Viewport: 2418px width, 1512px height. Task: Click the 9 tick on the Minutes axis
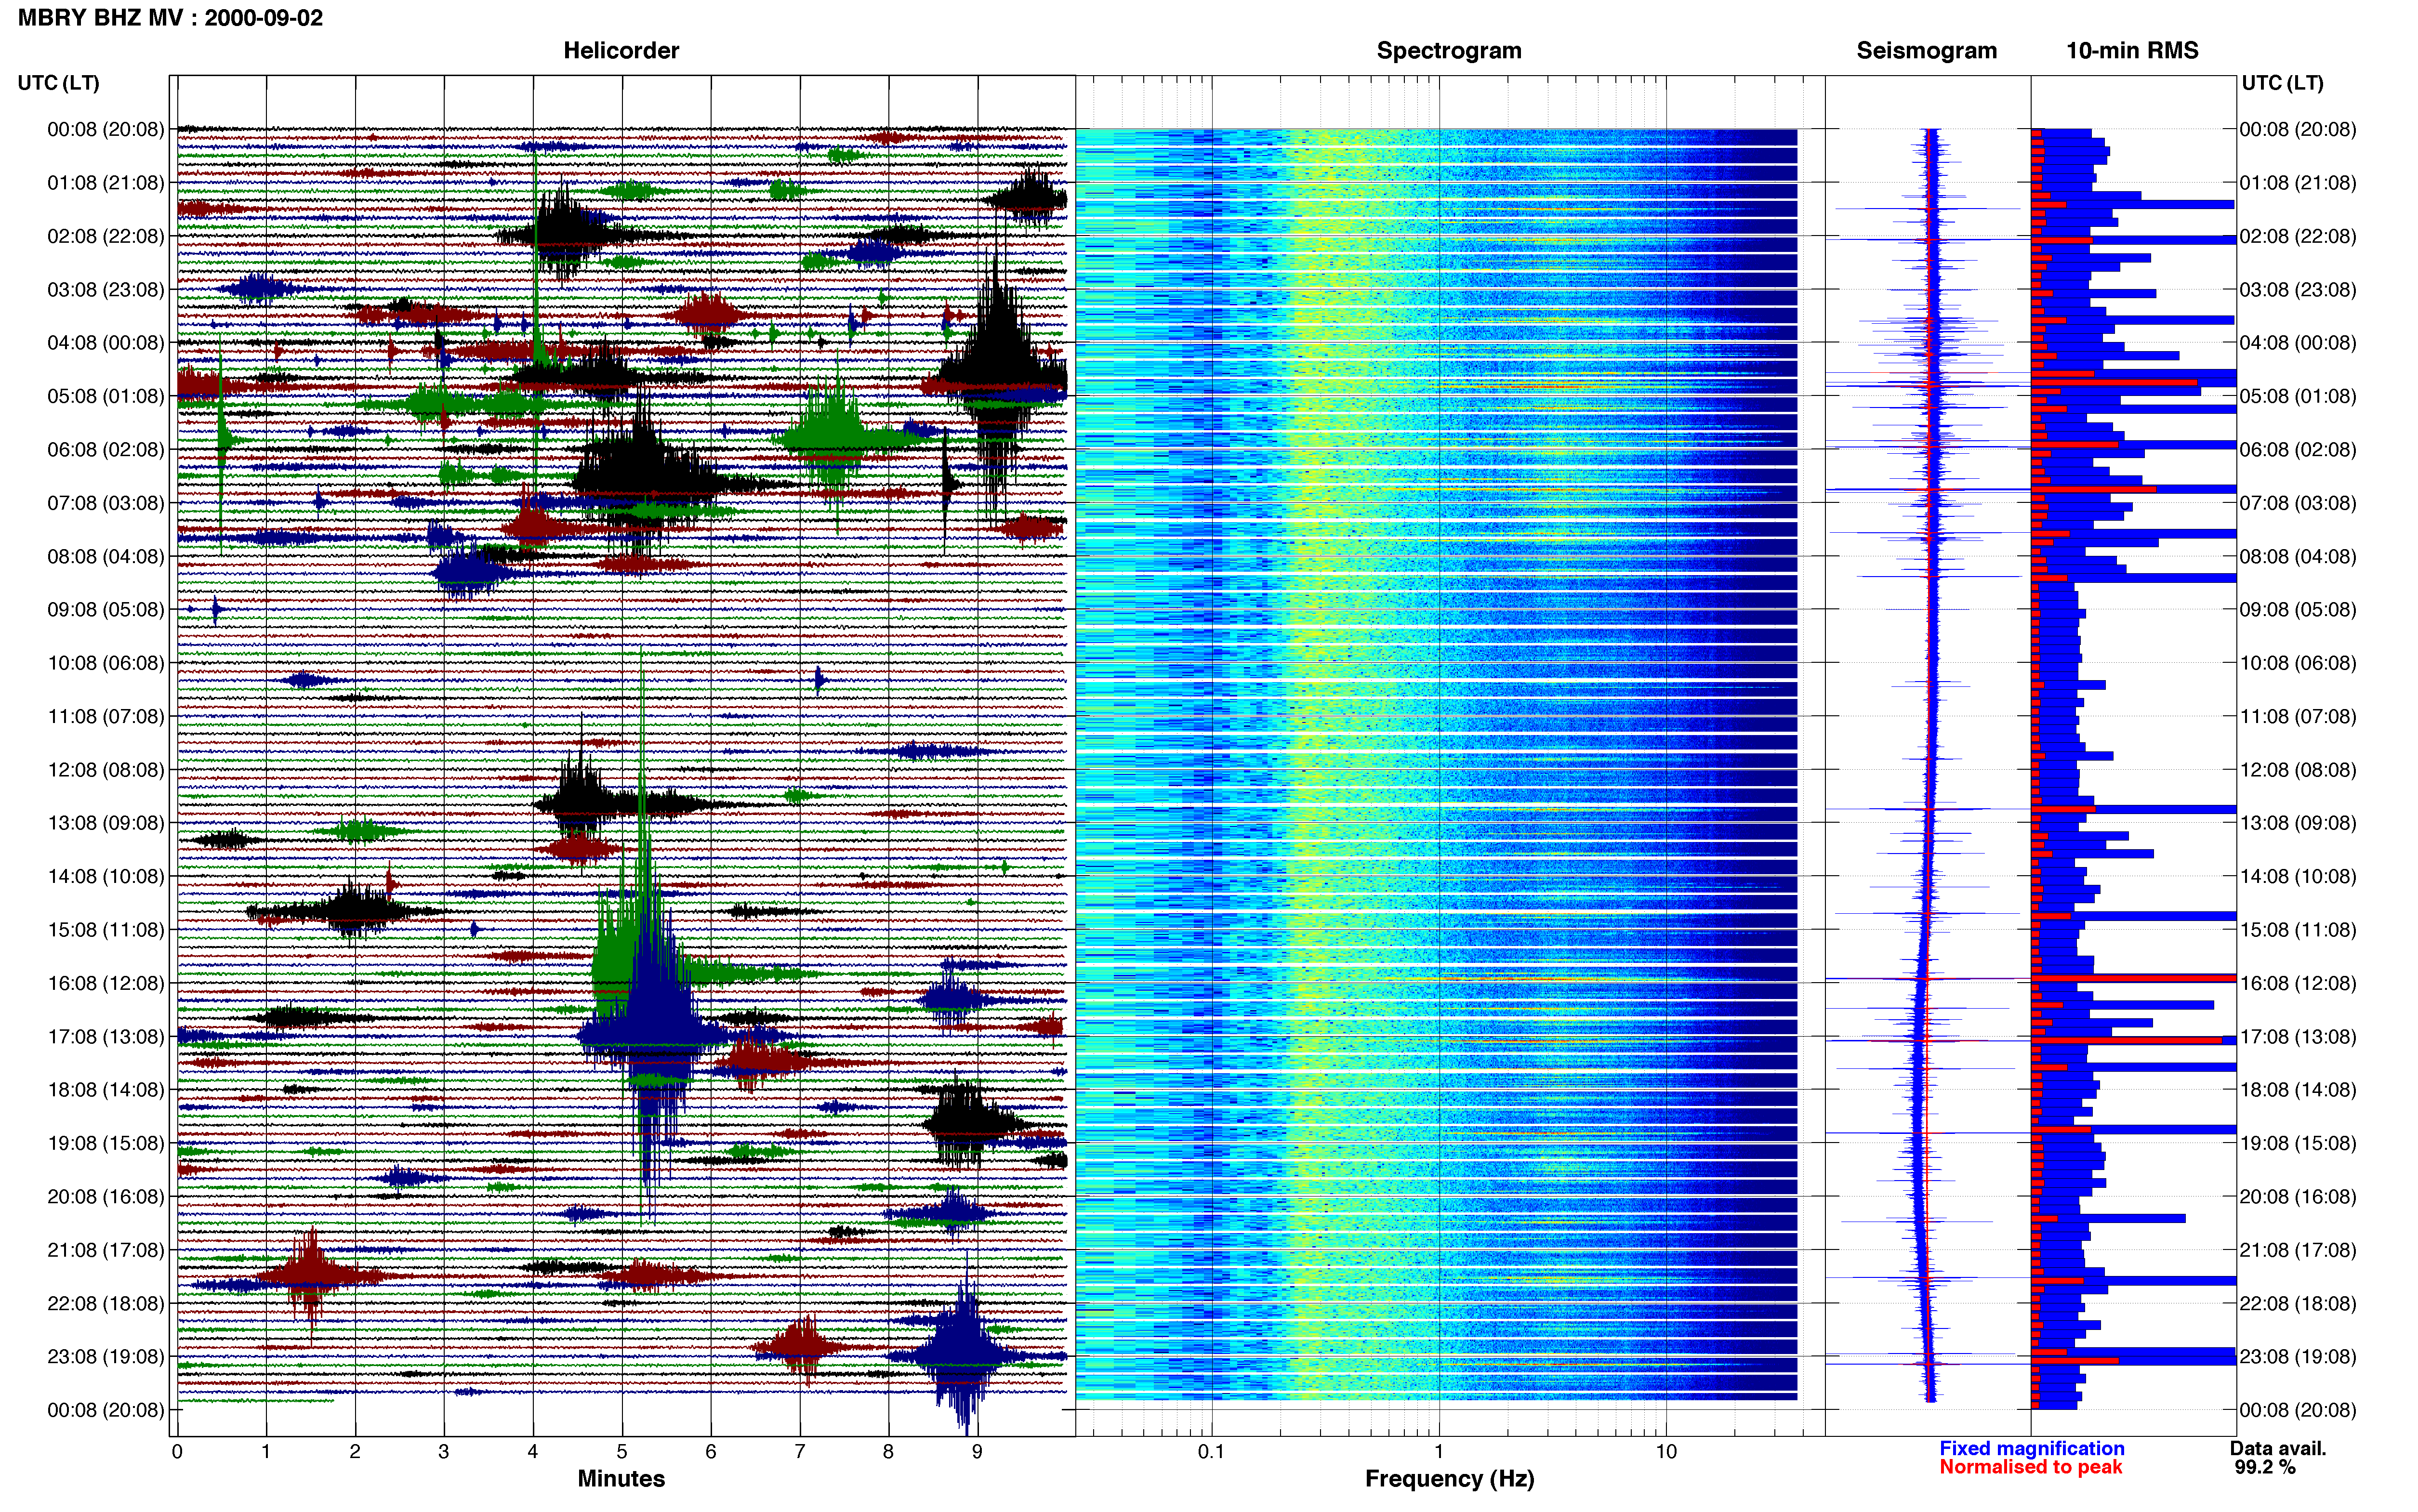[977, 1451]
